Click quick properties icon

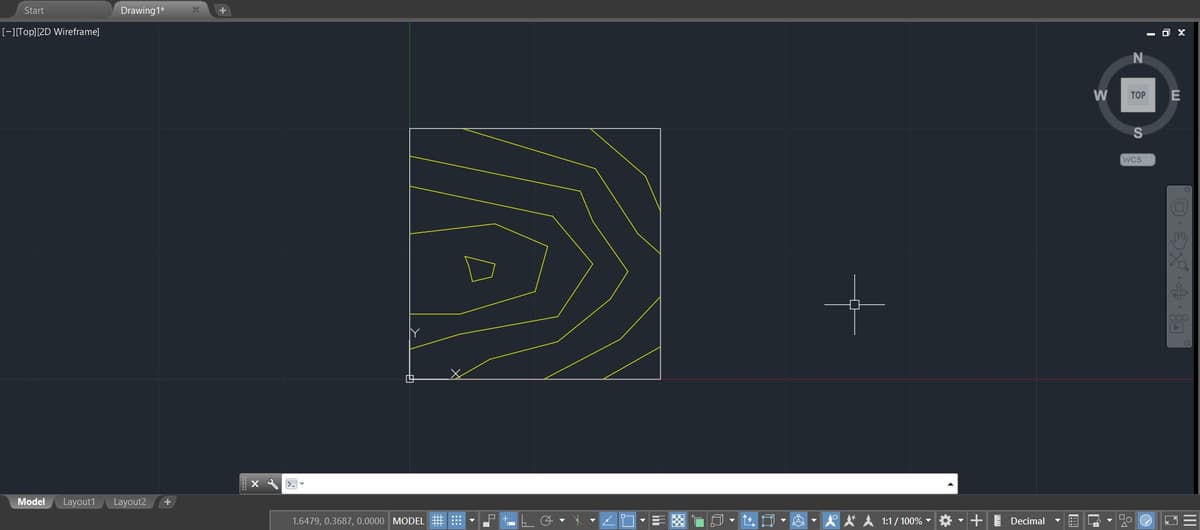1073,521
